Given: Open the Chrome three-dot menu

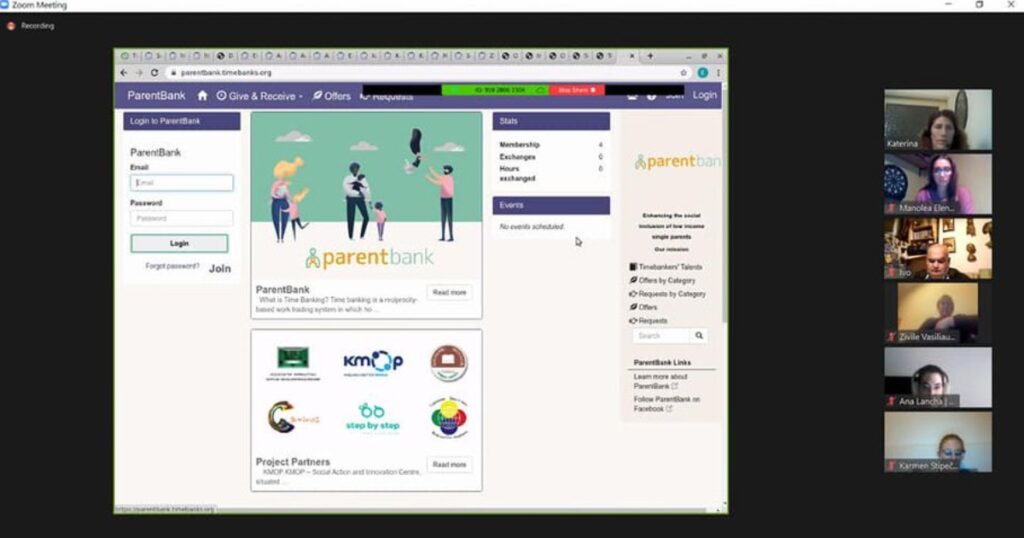Looking at the screenshot, I should [718, 73].
